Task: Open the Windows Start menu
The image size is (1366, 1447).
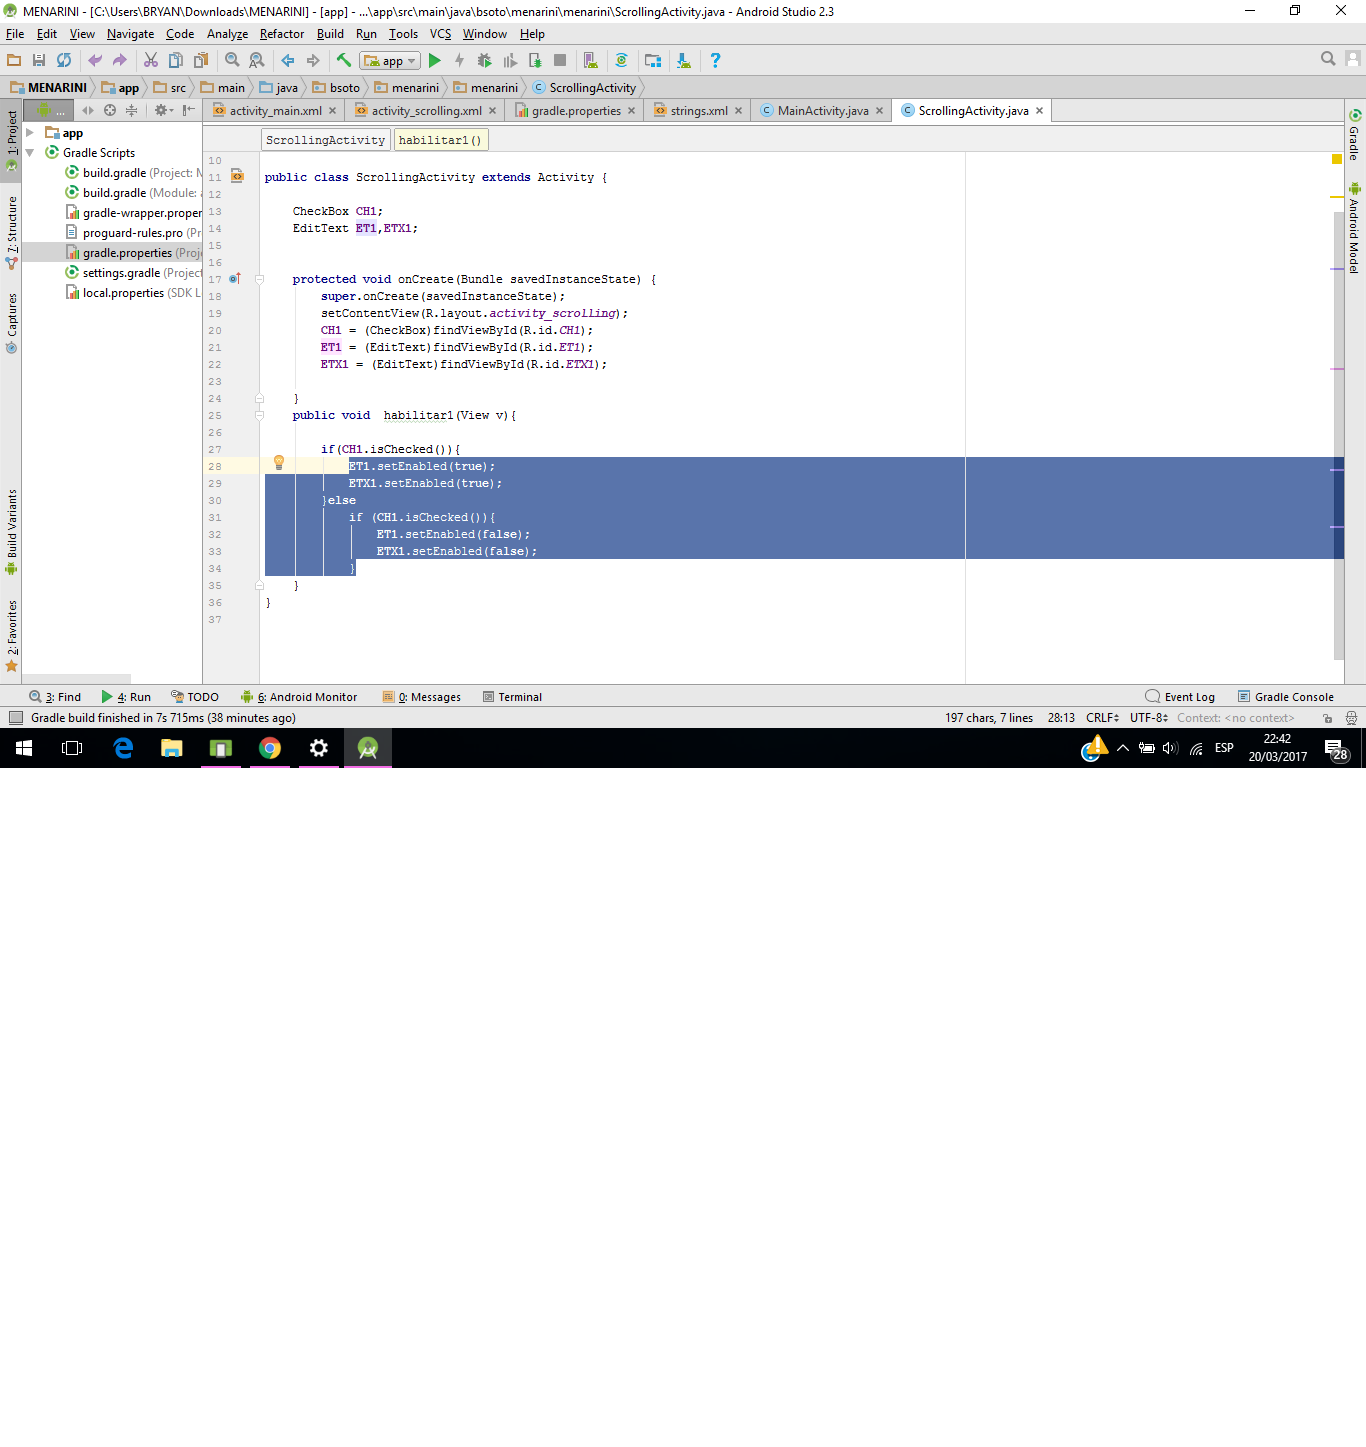Action: click(24, 748)
